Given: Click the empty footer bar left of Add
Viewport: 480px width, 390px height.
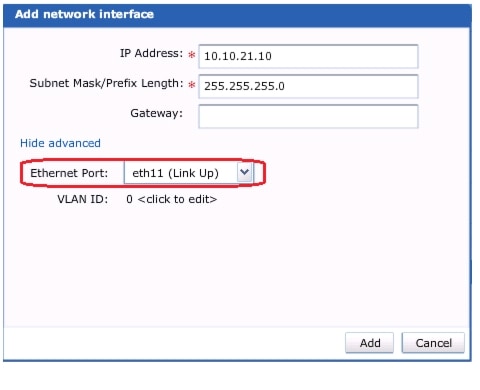Looking at the screenshot, I should [x=174, y=343].
